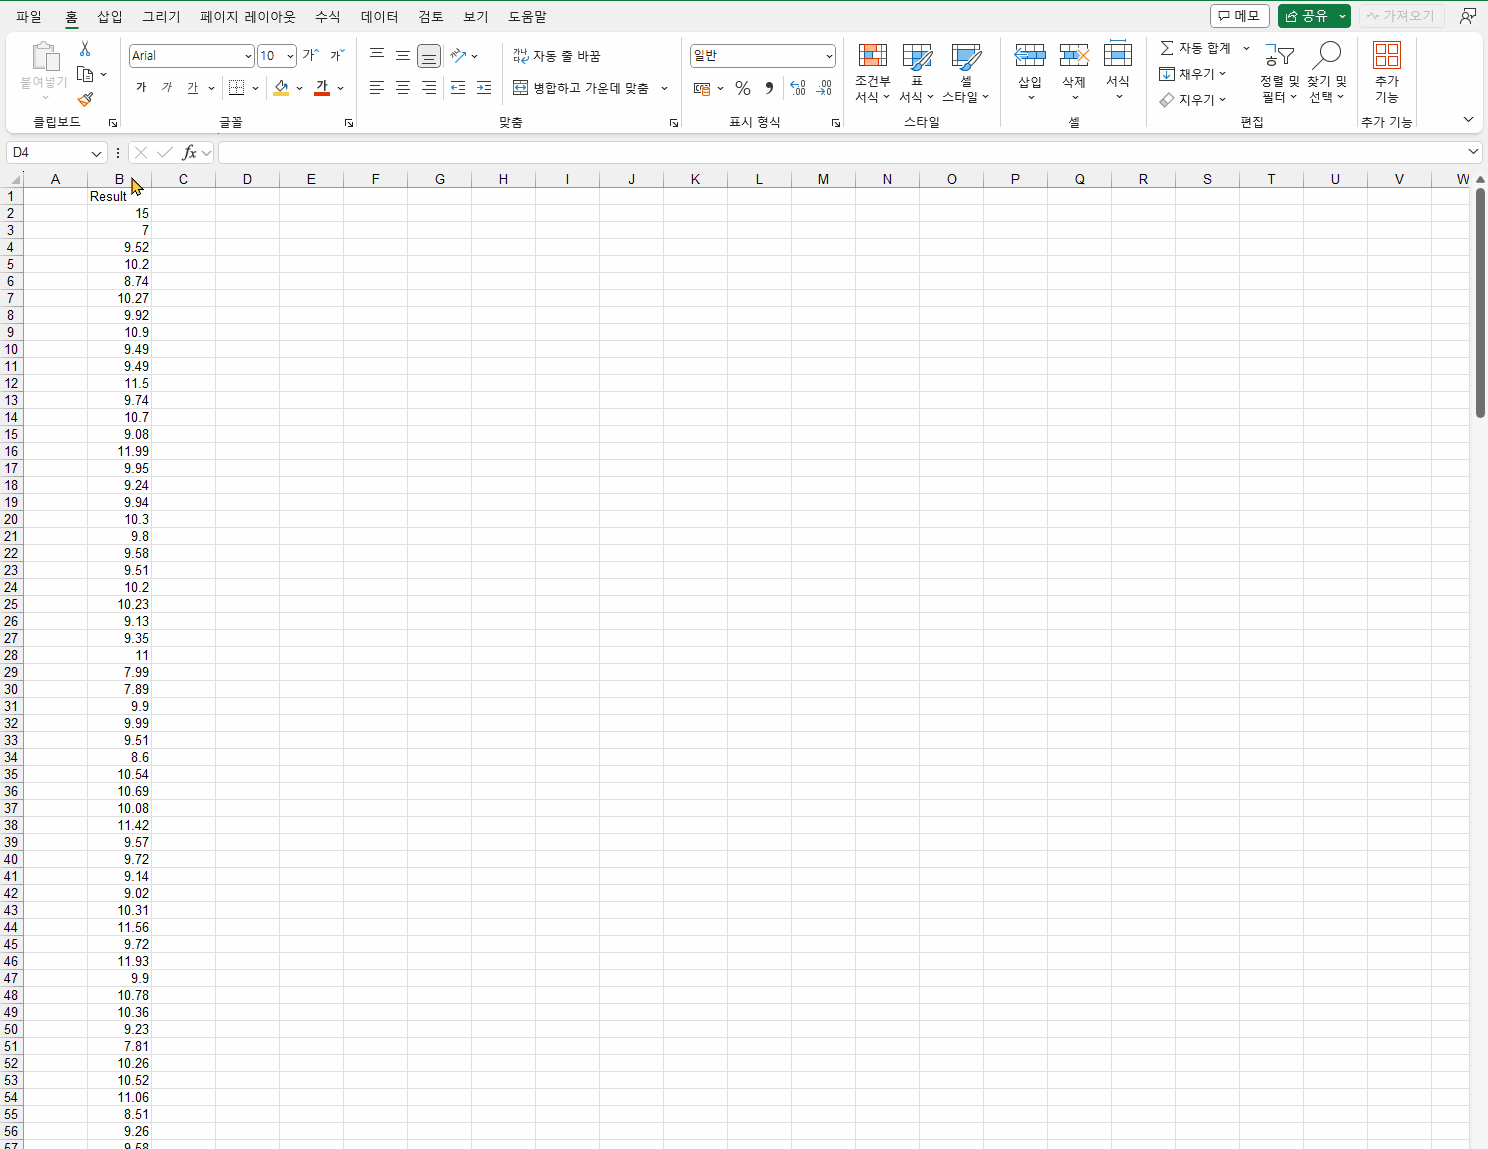Open 추가 기능 add-ins
Screen dimensions: 1488x1149
(1387, 72)
